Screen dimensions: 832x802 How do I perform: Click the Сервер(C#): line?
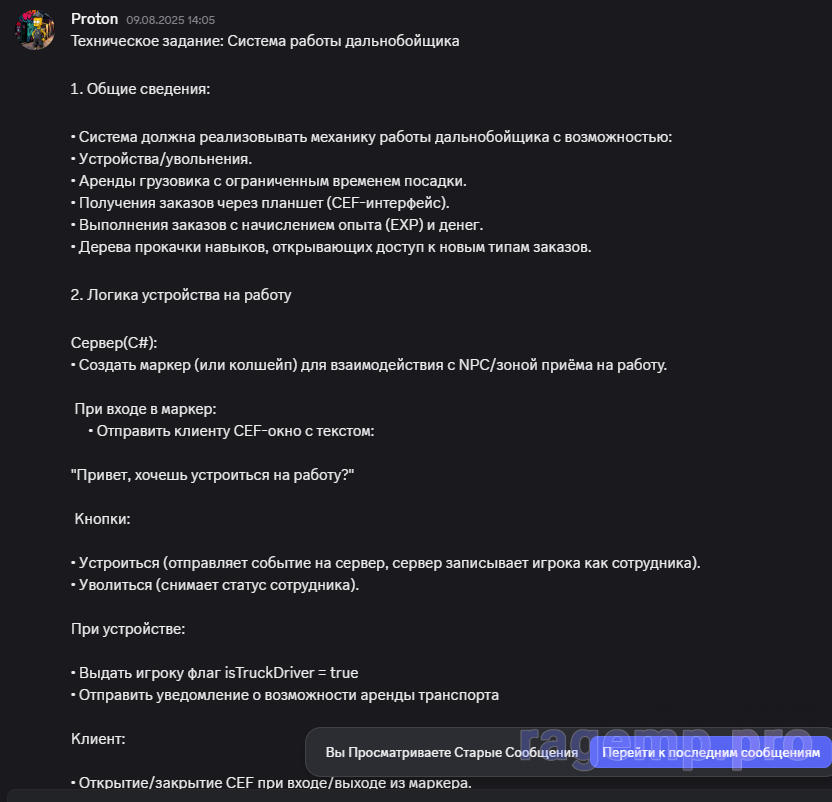click(x=114, y=343)
